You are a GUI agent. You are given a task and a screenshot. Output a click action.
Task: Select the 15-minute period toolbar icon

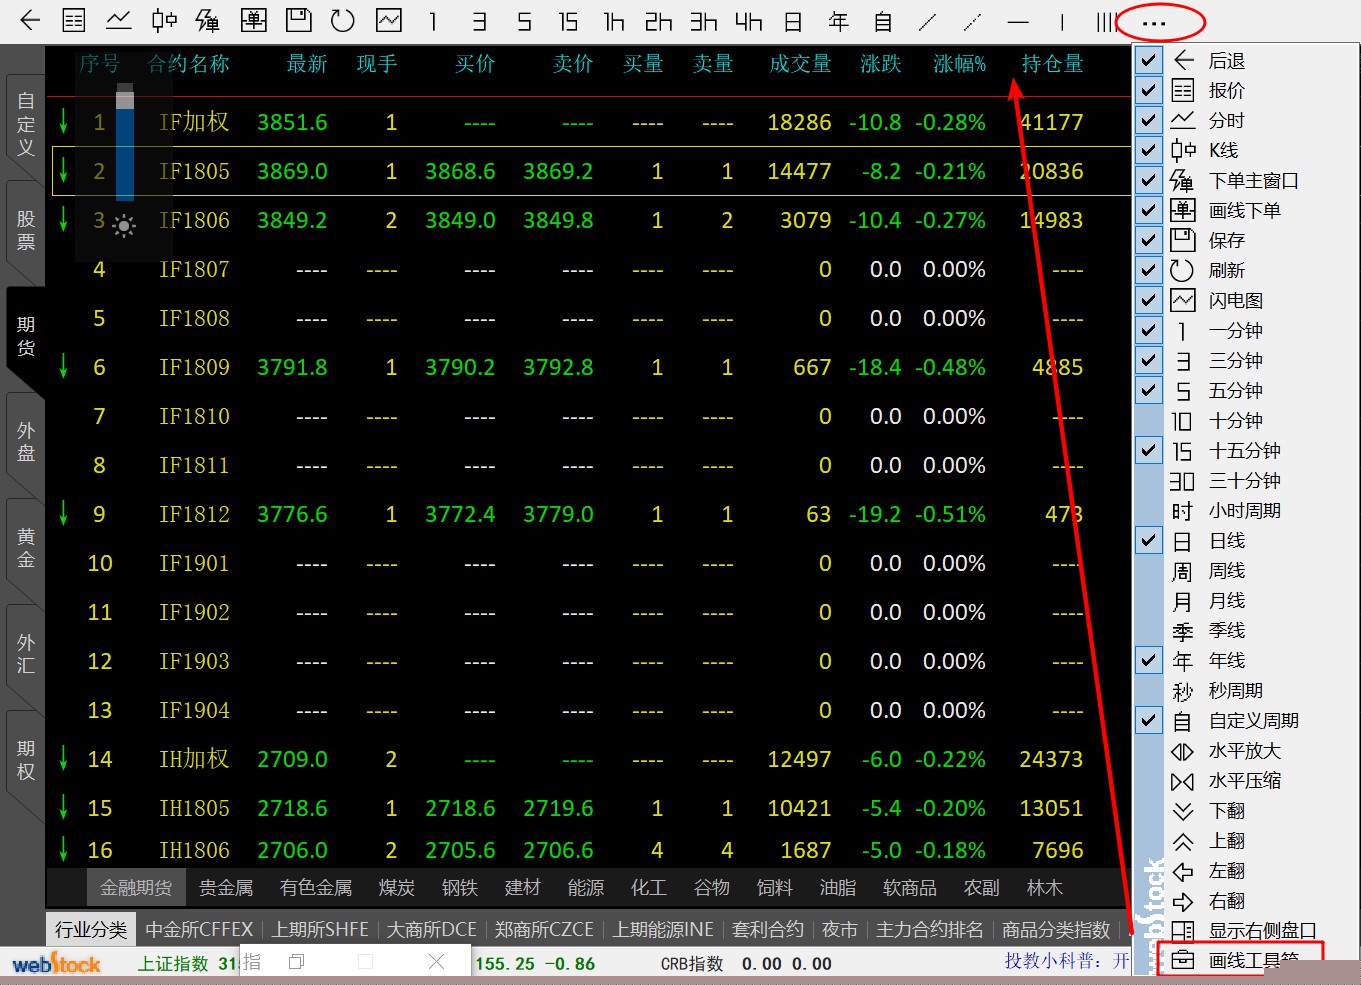point(568,21)
